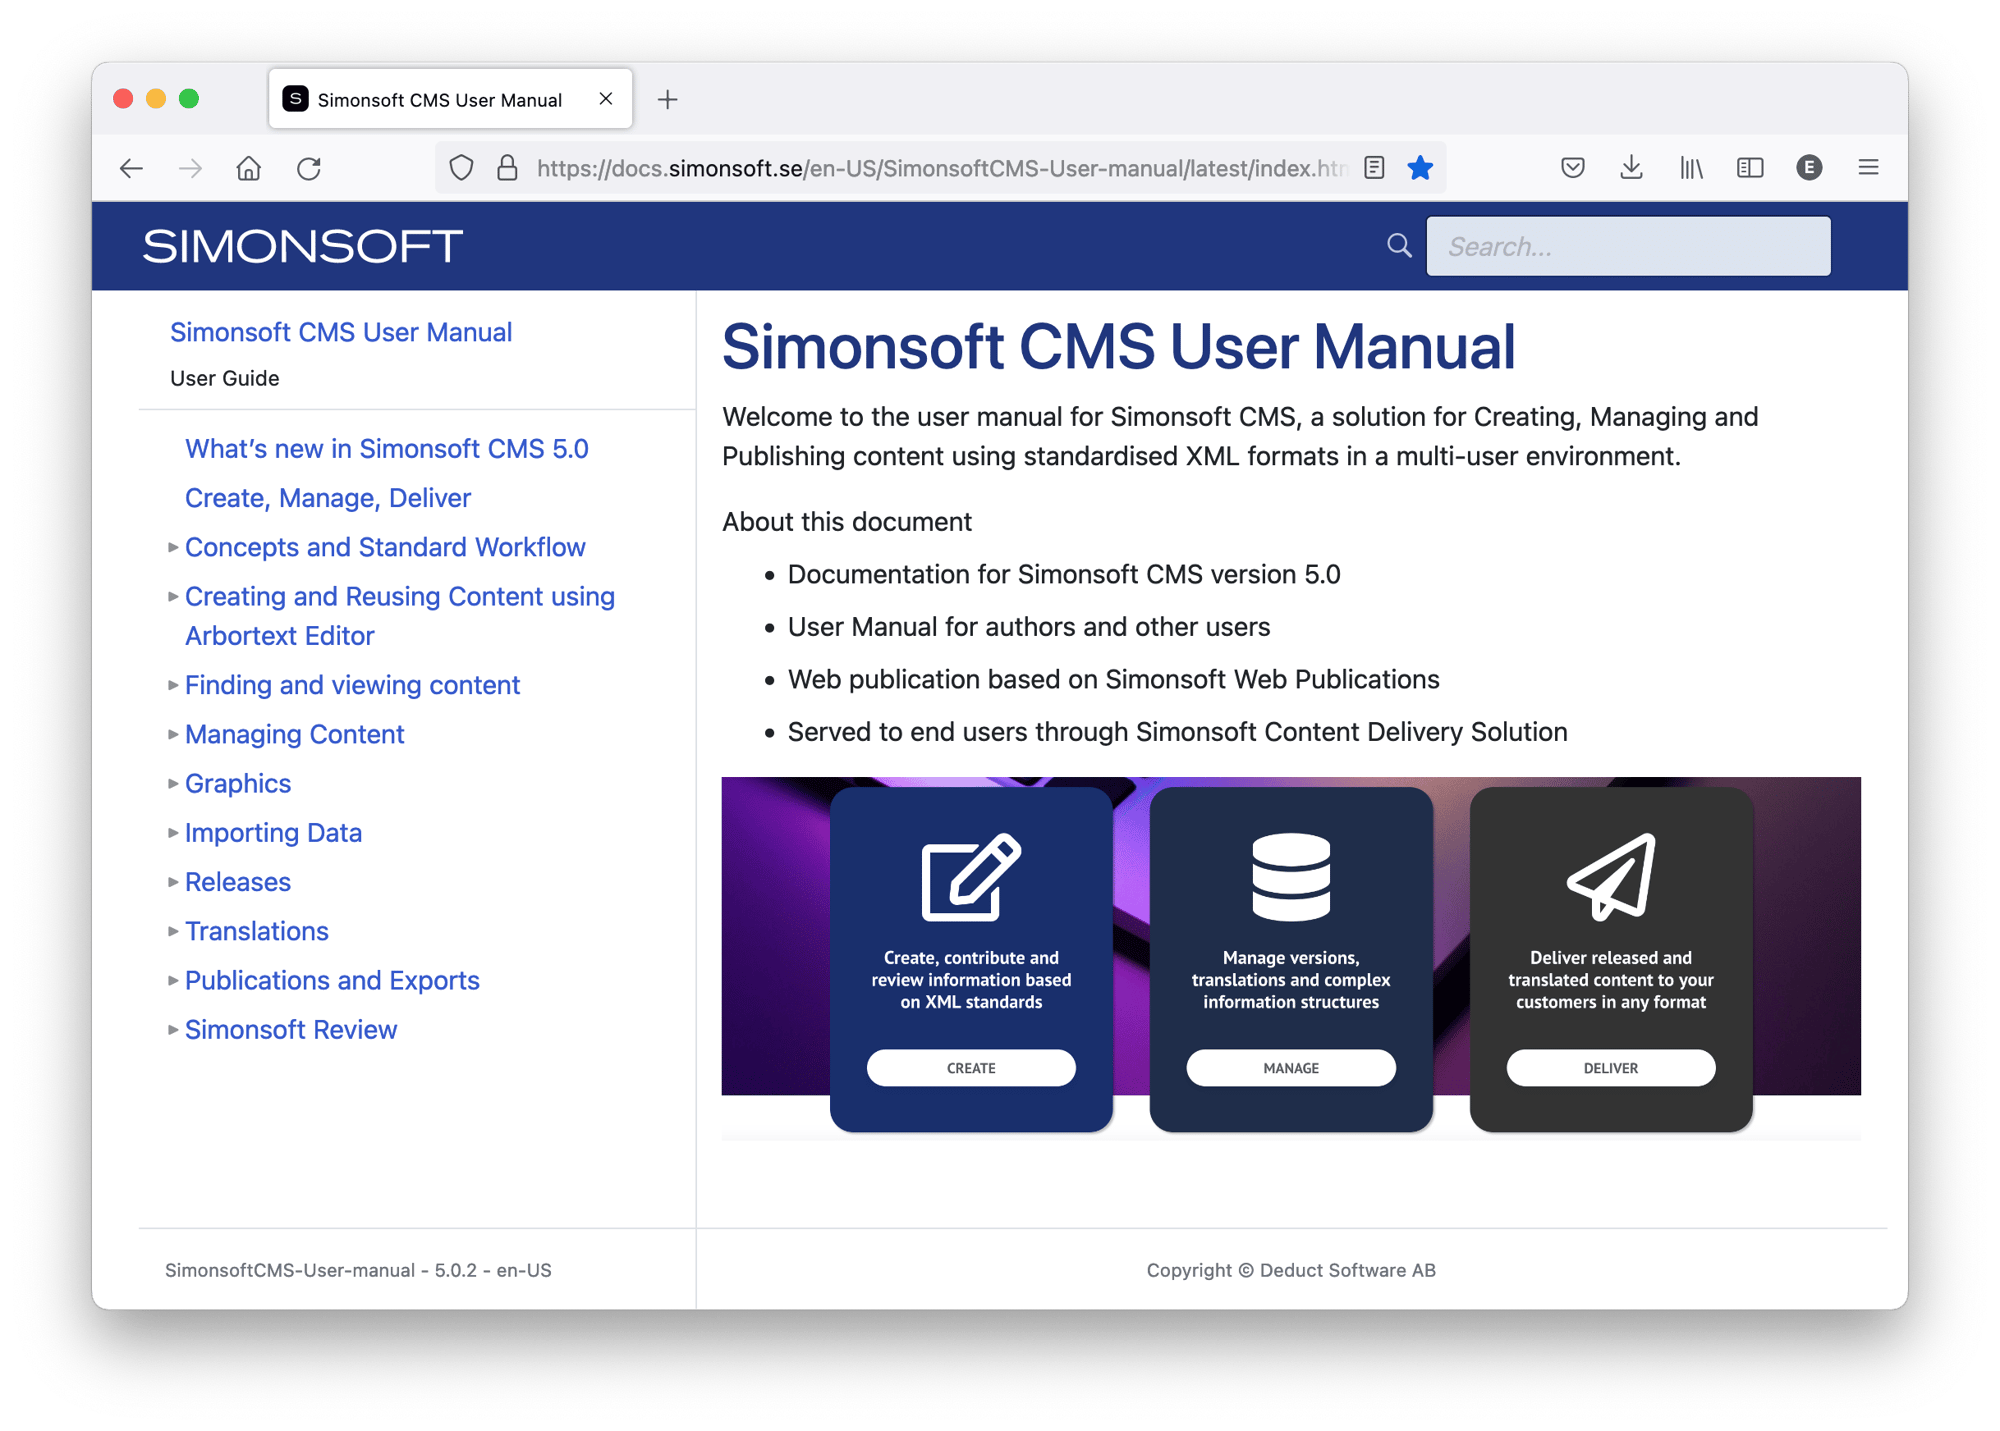The image size is (2000, 1431).
Task: Reload the page with the refresh icon
Action: pyautogui.click(x=309, y=168)
